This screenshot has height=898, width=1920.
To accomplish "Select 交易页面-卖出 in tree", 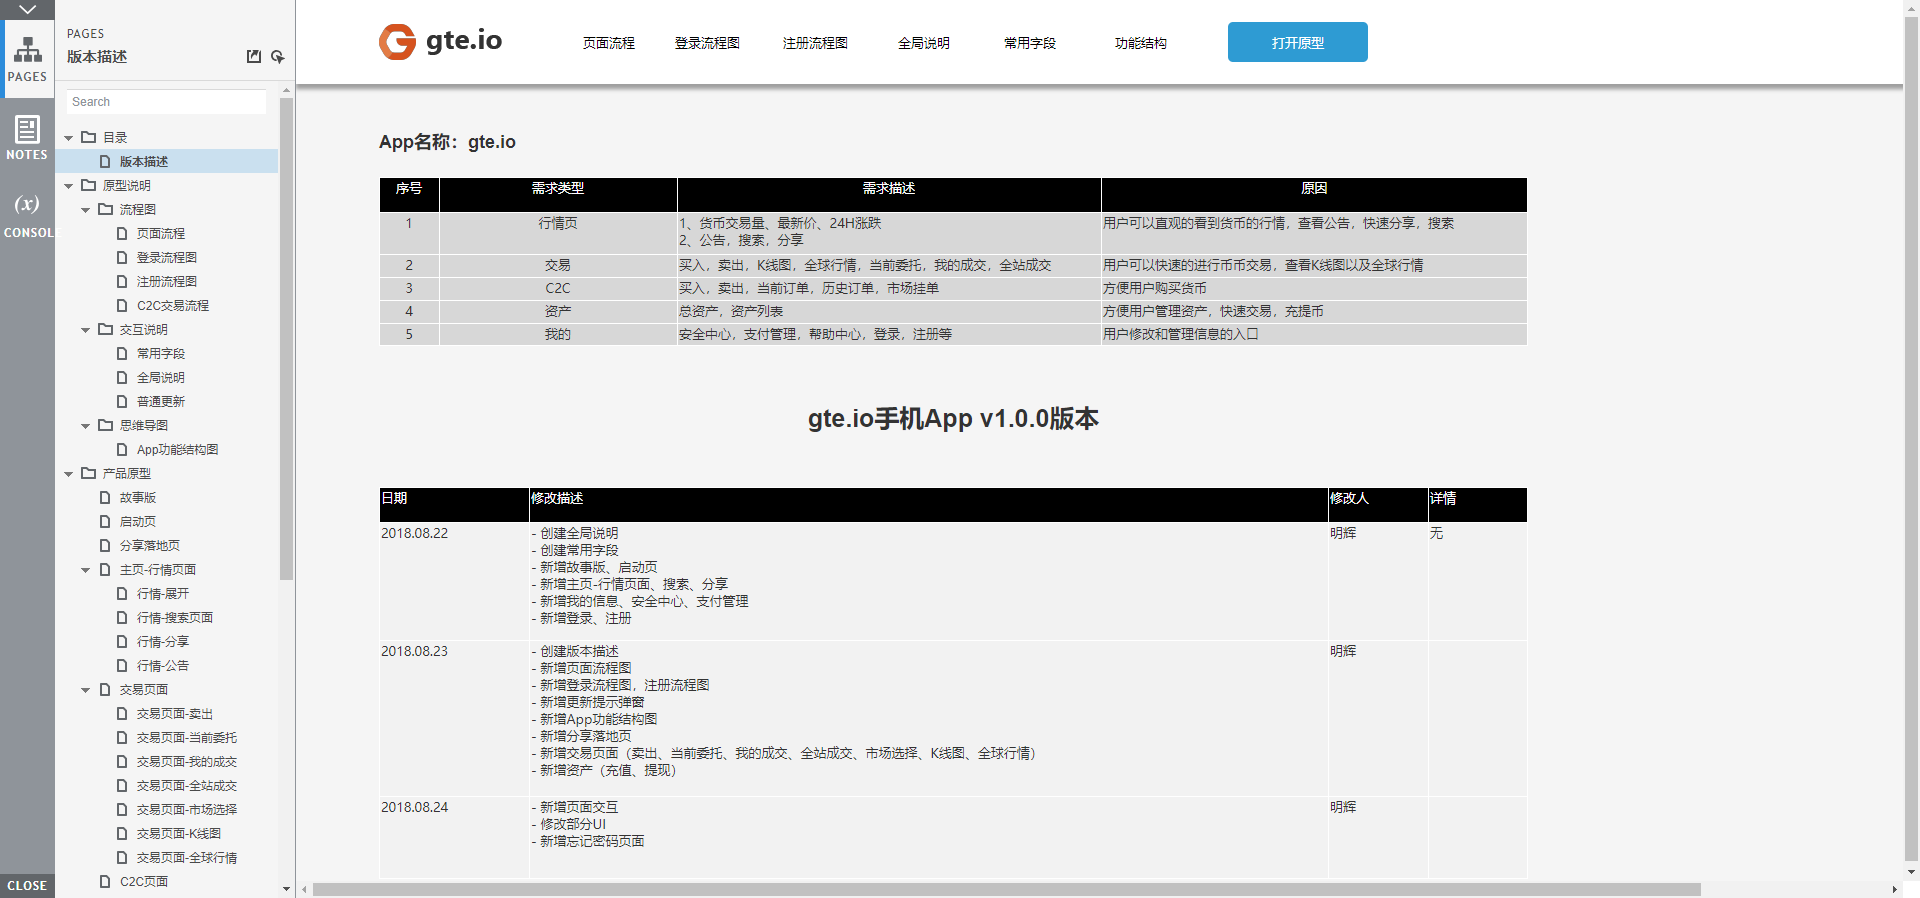I will pyautogui.click(x=175, y=713).
